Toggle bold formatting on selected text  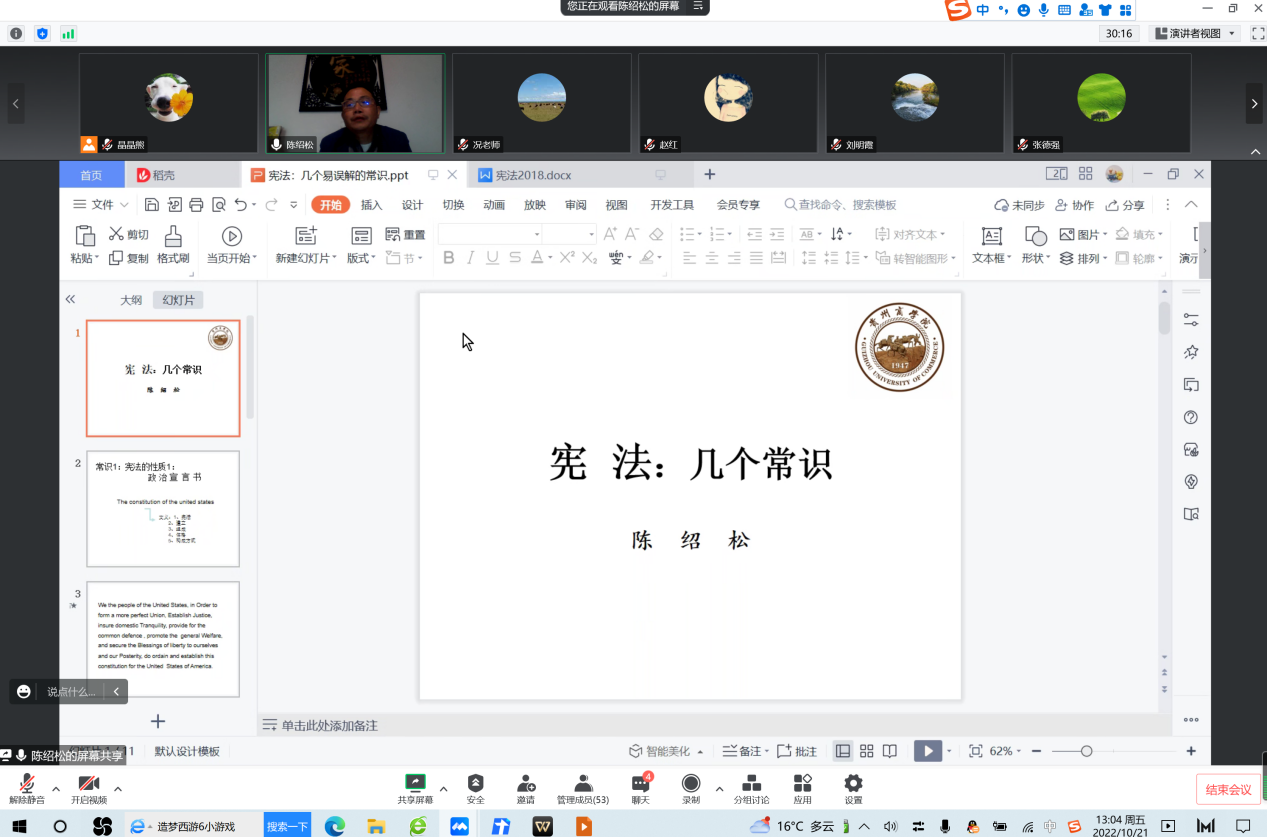tap(448, 257)
